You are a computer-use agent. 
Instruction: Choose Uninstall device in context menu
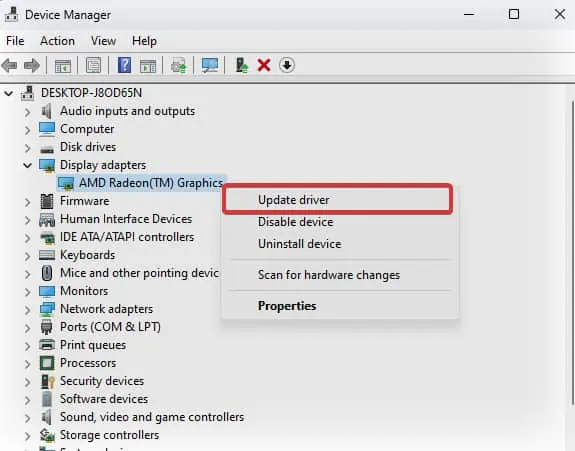point(340,244)
